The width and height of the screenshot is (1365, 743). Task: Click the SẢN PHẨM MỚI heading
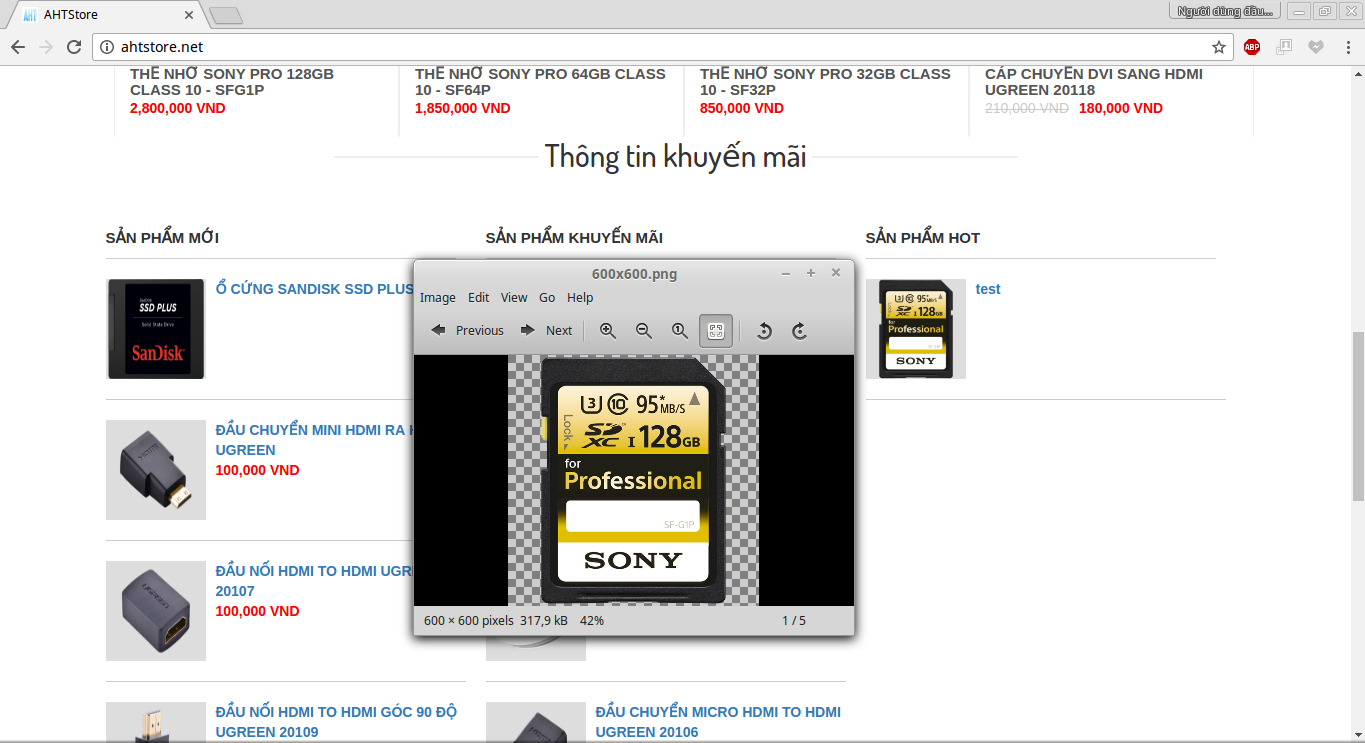pyautogui.click(x=162, y=237)
